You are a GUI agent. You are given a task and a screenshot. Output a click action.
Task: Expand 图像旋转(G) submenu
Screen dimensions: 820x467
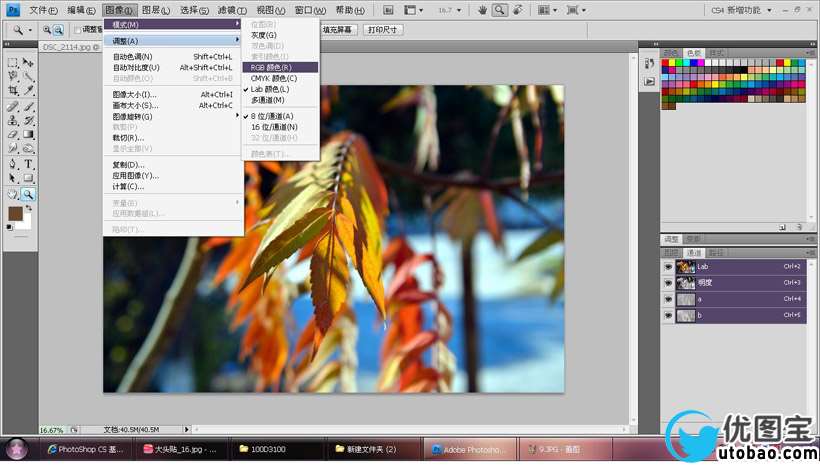(x=173, y=117)
